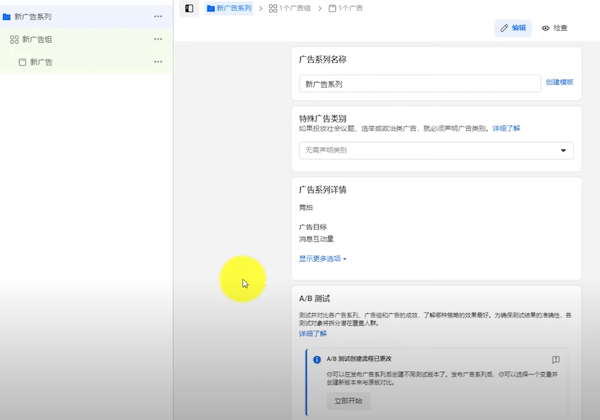Switch to 编辑 mode
The height and width of the screenshot is (420, 600).
[x=513, y=28]
